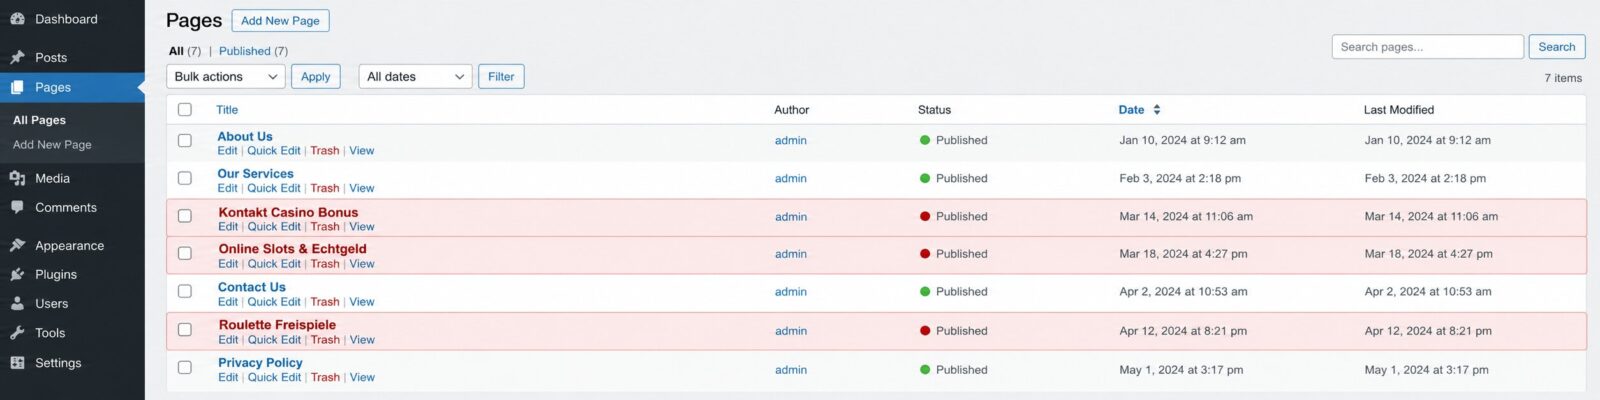The height and width of the screenshot is (400, 1600).
Task: Open the All dates filter dropdown
Action: point(415,77)
